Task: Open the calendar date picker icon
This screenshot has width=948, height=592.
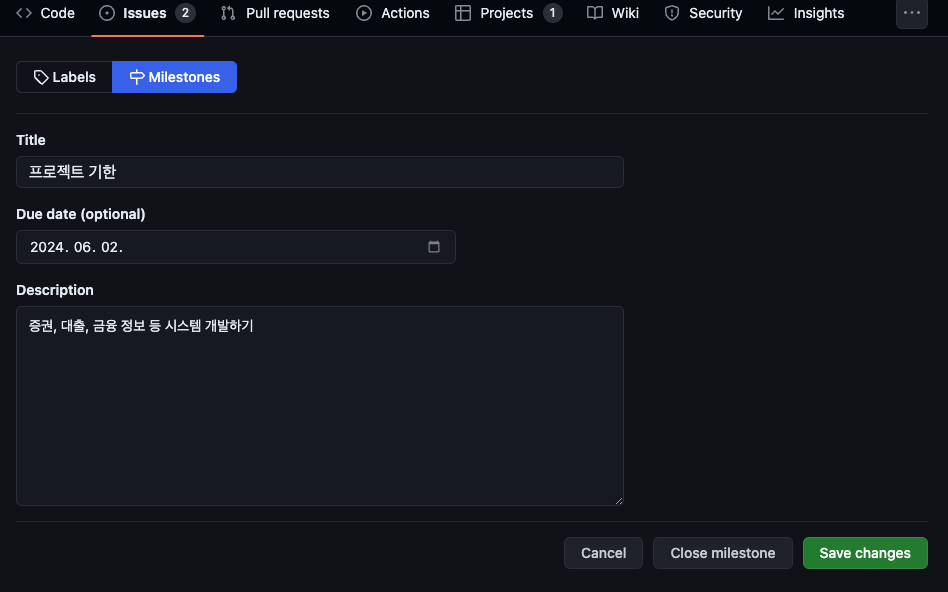Action: [x=433, y=247]
